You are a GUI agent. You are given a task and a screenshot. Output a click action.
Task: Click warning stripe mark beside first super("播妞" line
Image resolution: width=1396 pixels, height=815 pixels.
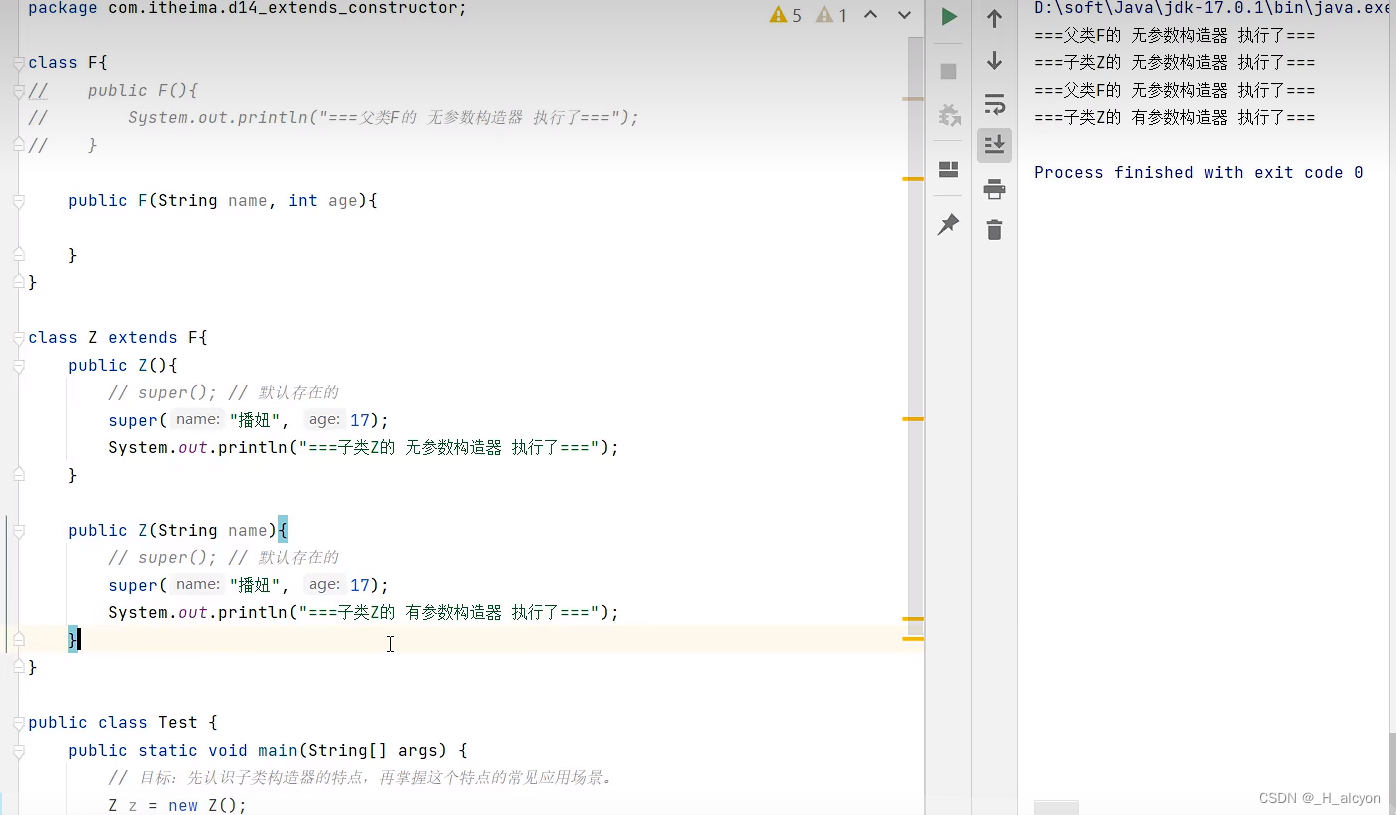click(x=913, y=419)
